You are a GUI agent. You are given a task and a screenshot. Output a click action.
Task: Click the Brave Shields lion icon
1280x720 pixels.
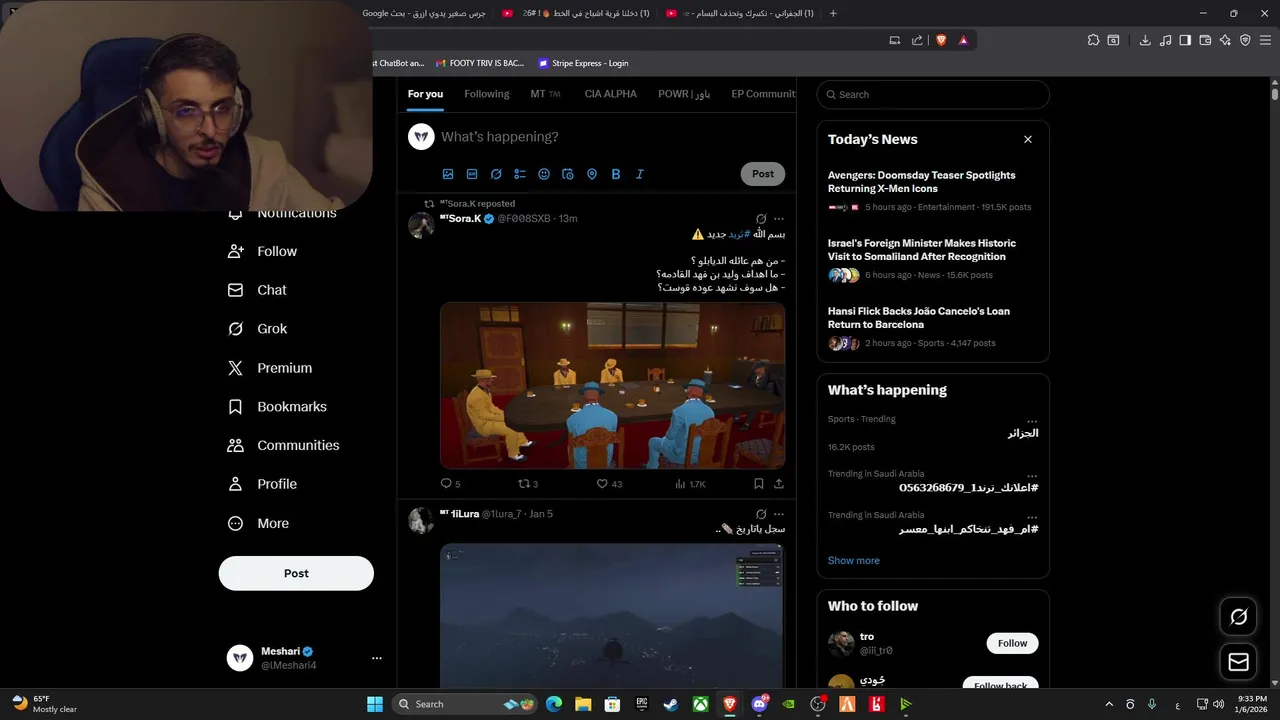pyautogui.click(x=941, y=40)
